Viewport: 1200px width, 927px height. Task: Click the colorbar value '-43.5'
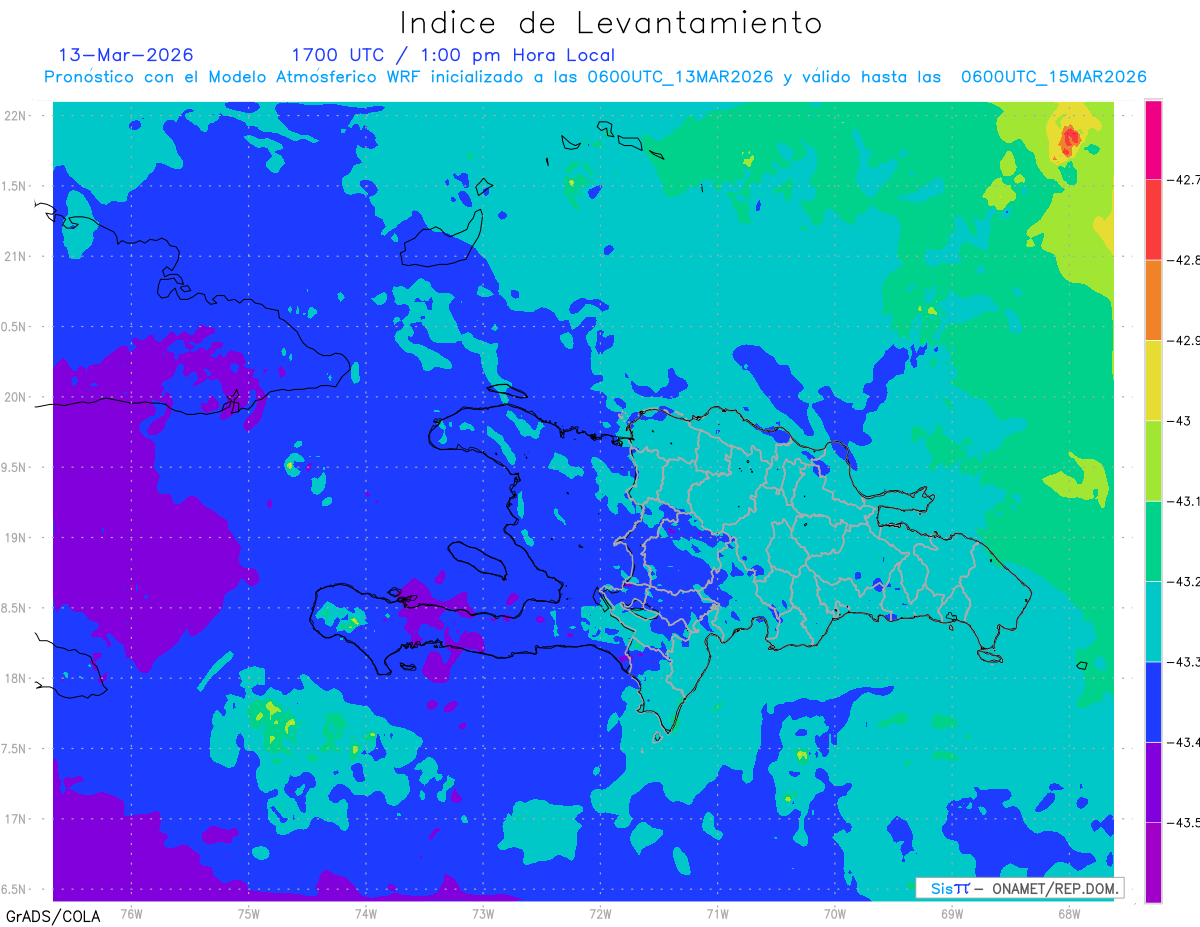pos(1183,822)
